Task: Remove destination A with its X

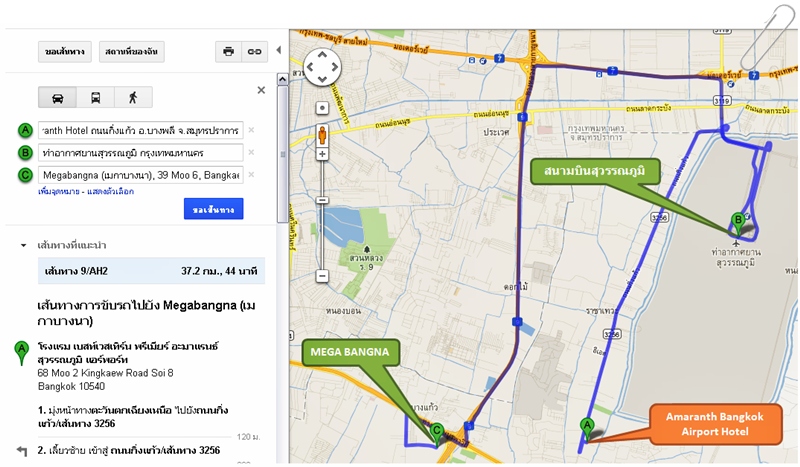Action: [251, 130]
